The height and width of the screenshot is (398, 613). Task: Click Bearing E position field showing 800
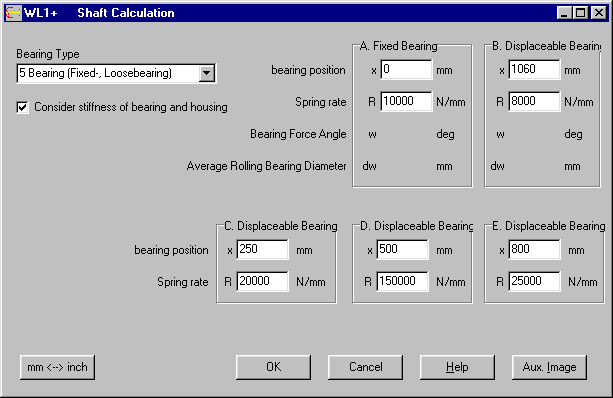[x=534, y=249]
